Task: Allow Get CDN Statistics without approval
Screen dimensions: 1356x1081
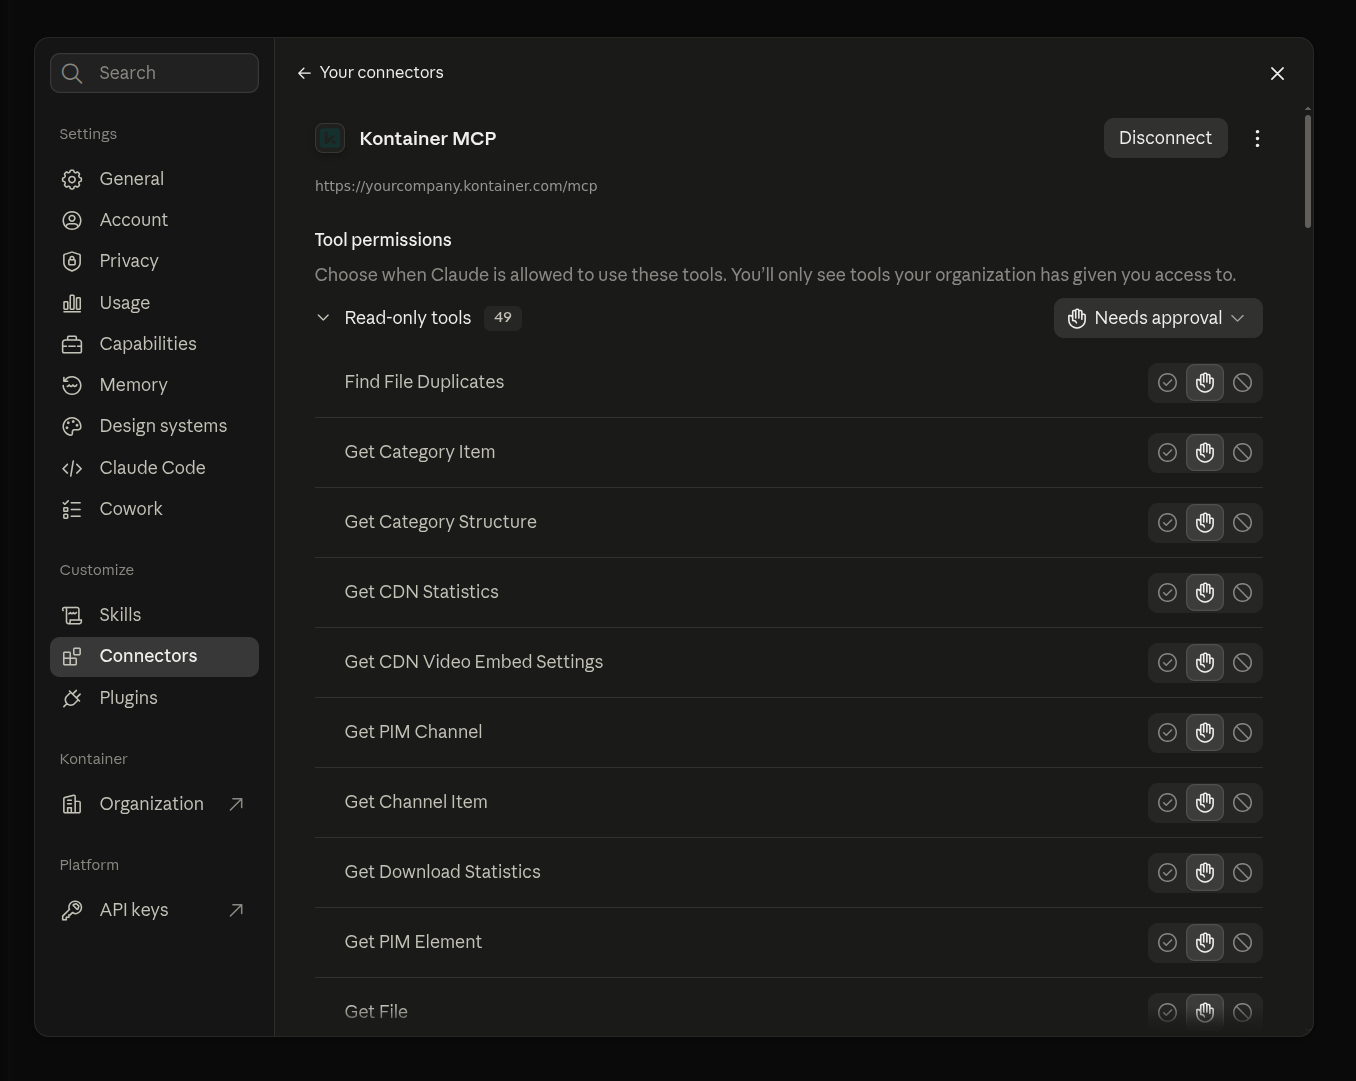Action: (1167, 593)
